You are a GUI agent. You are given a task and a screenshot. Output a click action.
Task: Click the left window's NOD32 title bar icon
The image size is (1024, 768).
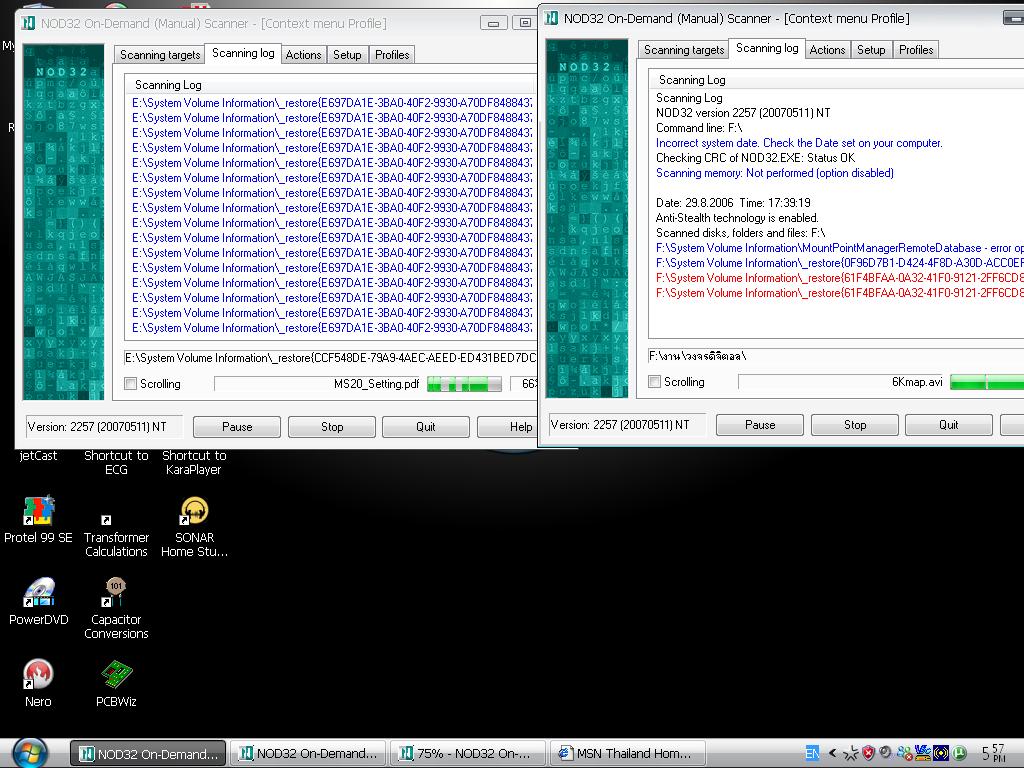[x=29, y=24]
